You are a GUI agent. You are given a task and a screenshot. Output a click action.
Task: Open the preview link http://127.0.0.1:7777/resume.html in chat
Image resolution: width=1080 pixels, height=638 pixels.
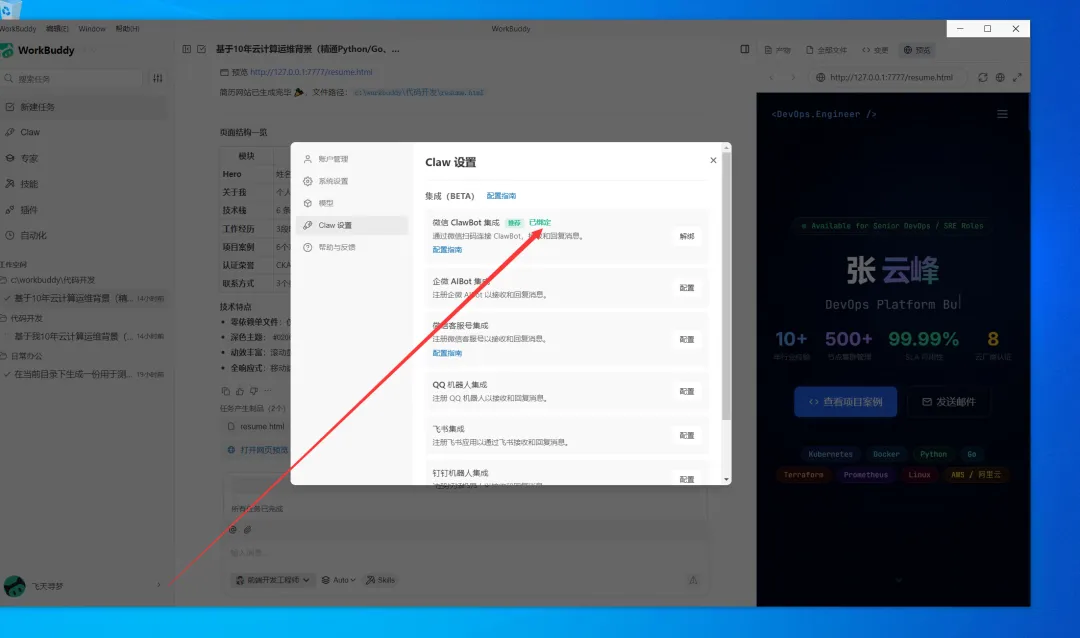pyautogui.click(x=311, y=72)
